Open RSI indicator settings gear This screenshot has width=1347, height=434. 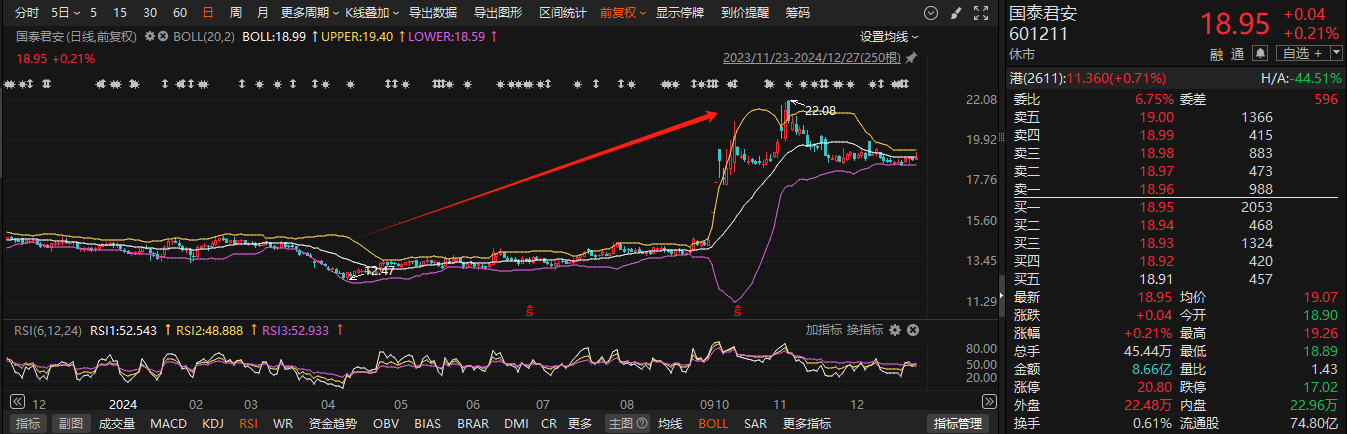pos(895,330)
